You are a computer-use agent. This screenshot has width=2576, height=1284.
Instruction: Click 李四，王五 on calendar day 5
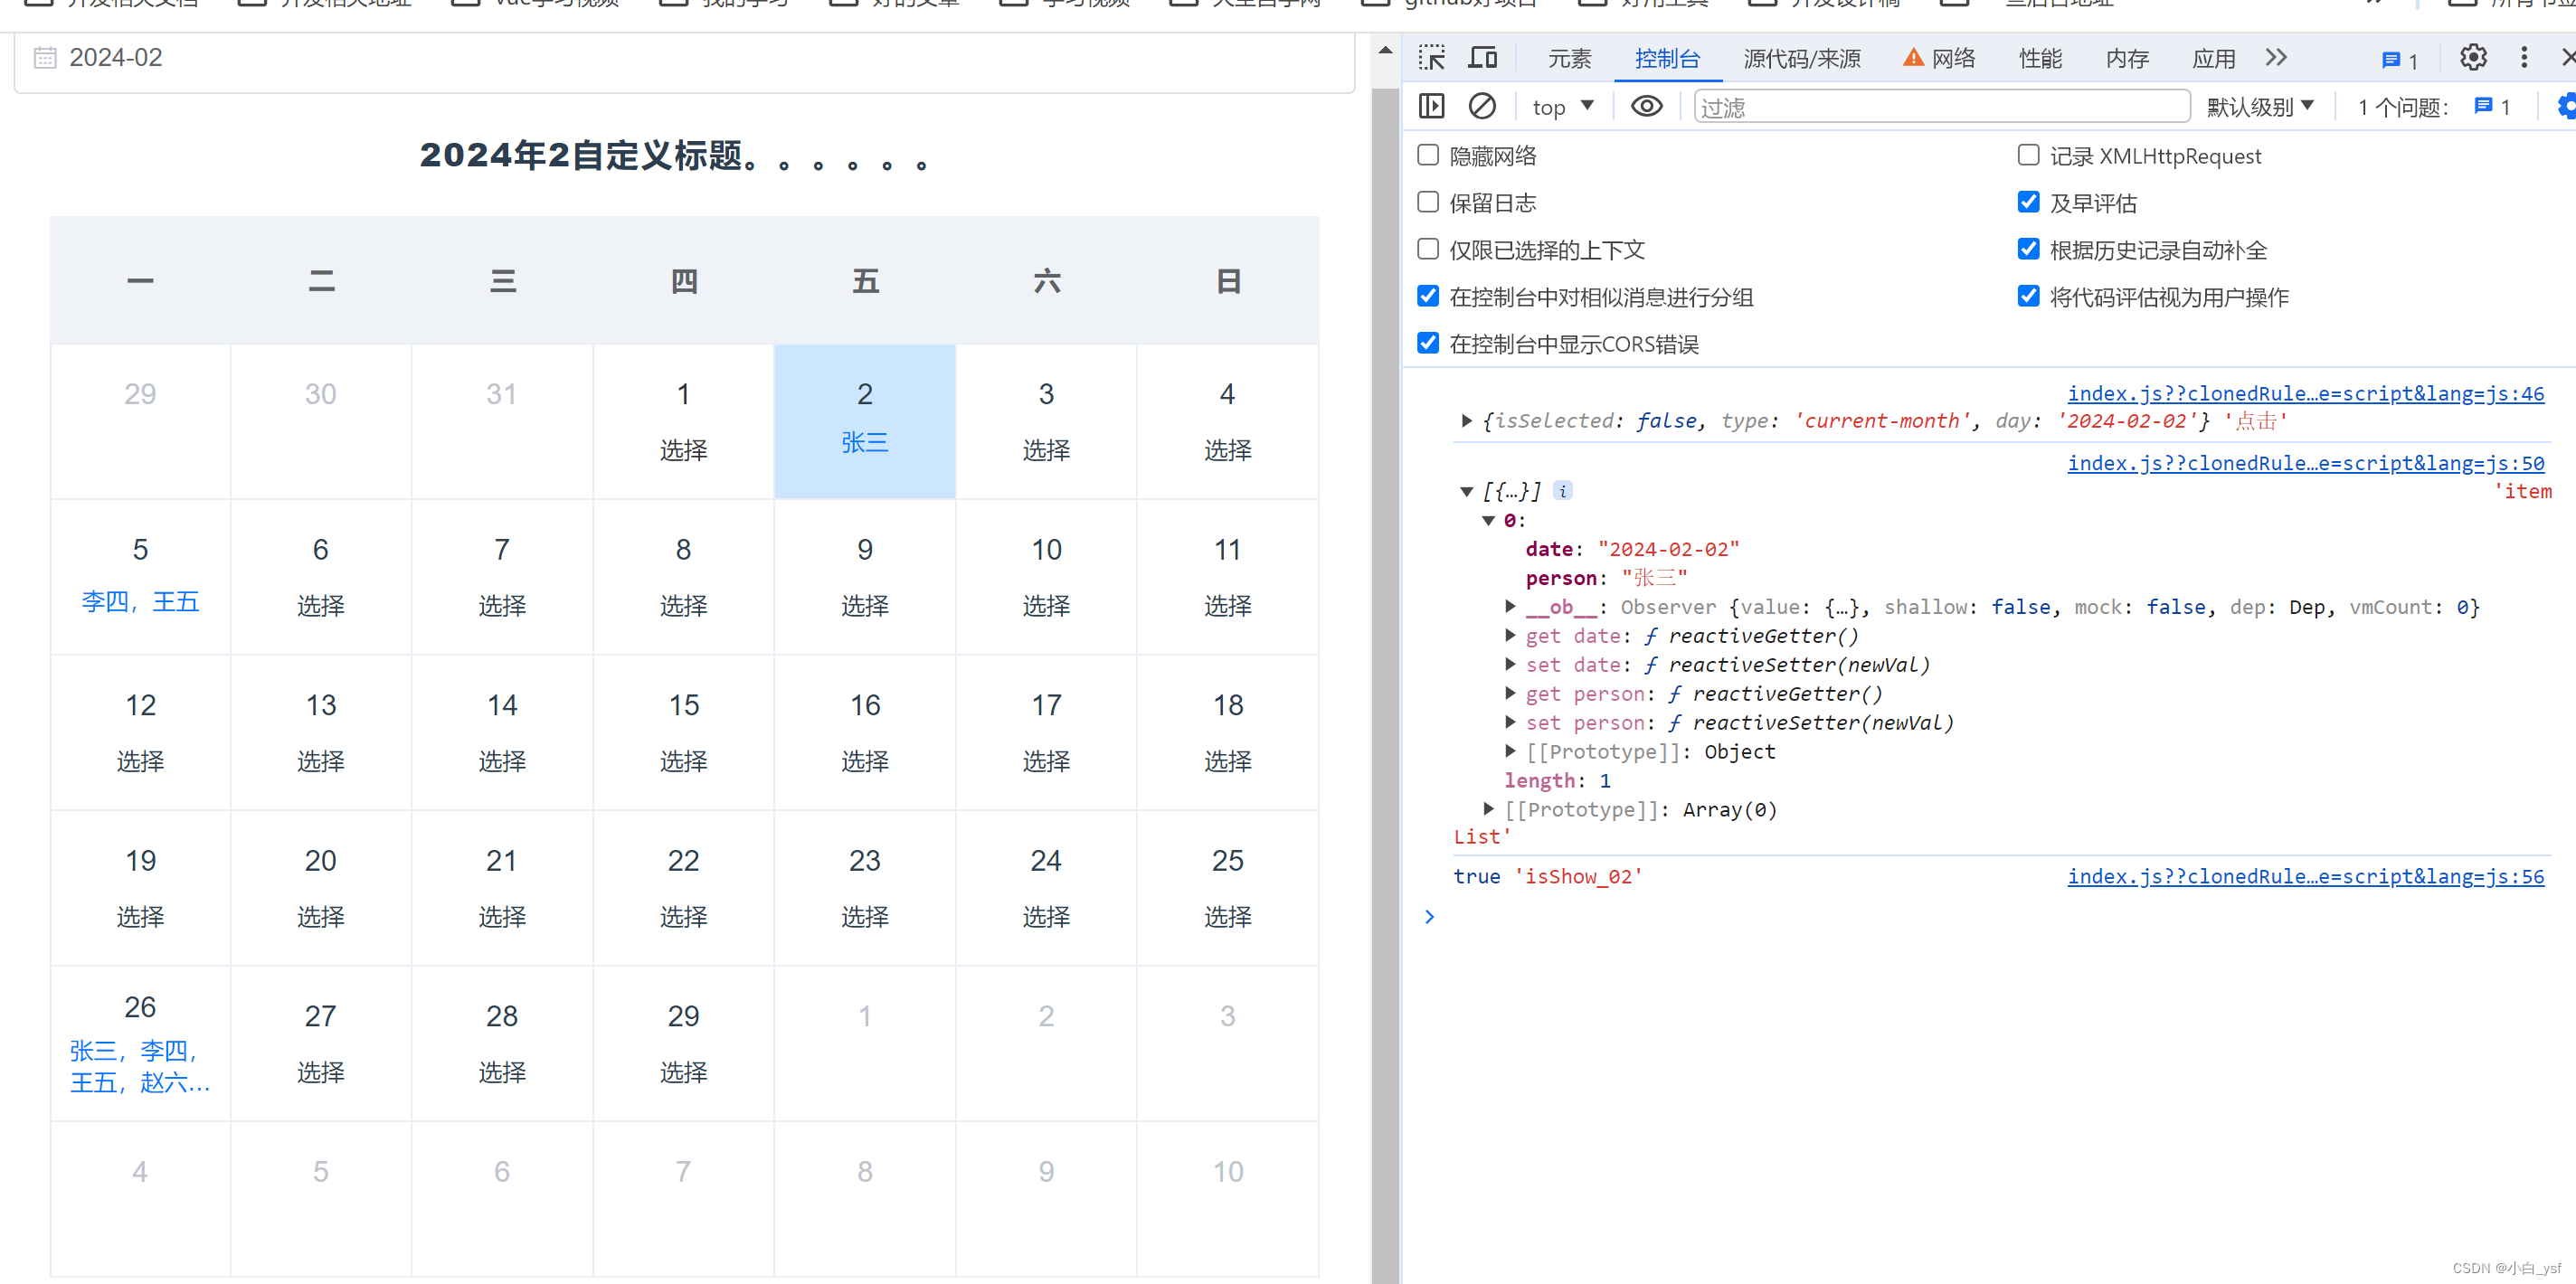[x=140, y=601]
